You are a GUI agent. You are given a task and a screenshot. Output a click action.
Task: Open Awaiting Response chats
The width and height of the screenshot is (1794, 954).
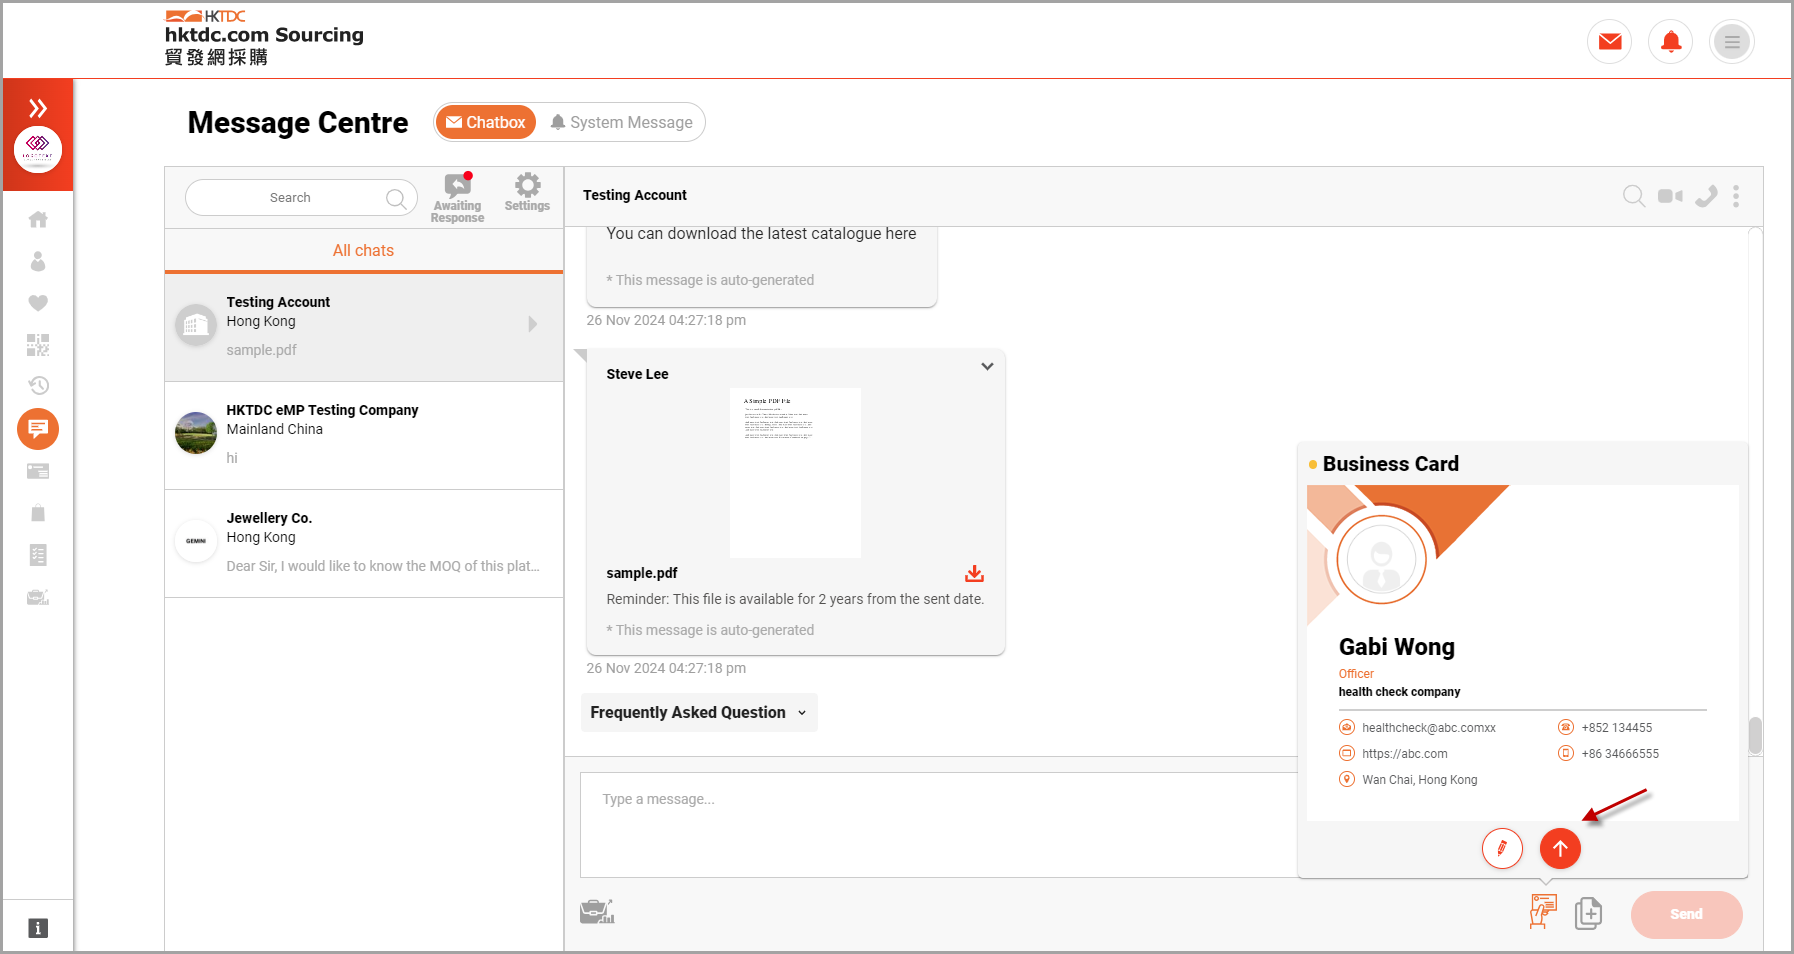457,198
